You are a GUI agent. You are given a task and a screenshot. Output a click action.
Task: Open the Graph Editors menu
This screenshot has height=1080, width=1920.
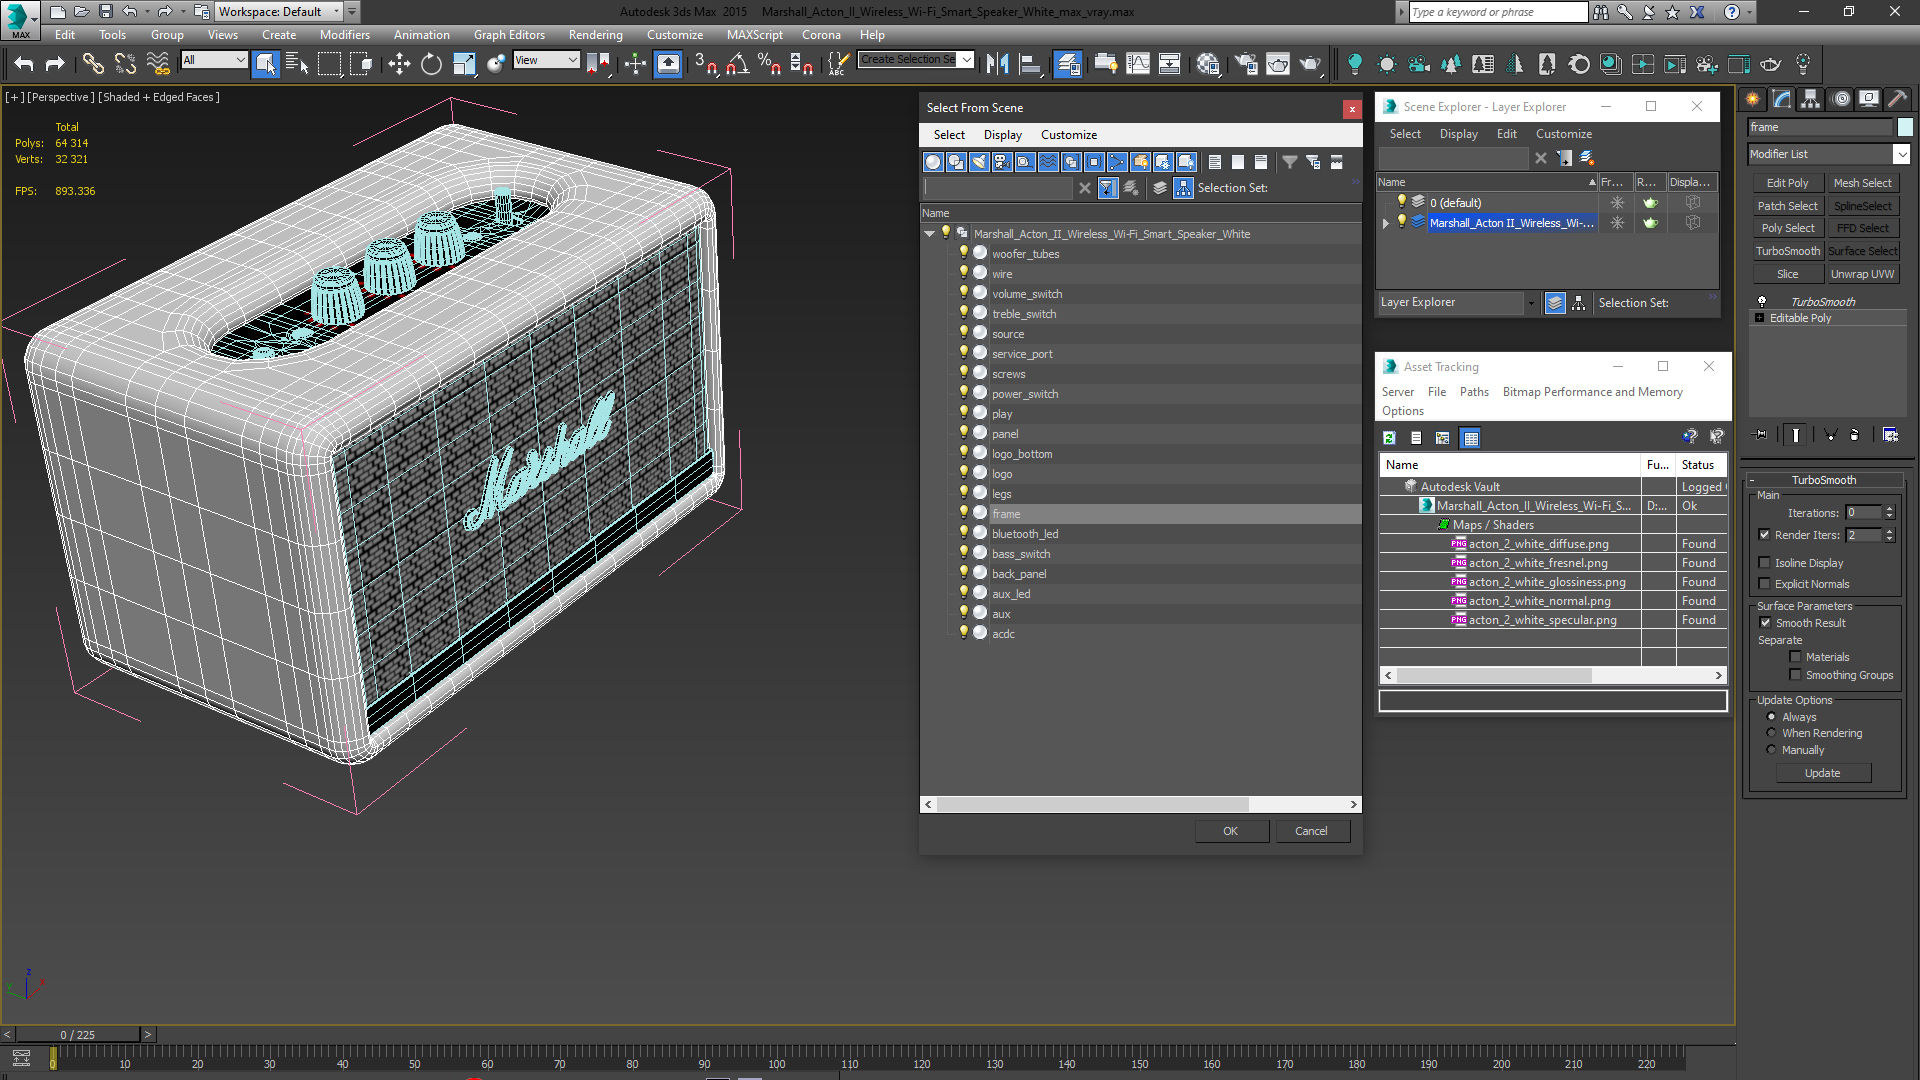click(509, 35)
